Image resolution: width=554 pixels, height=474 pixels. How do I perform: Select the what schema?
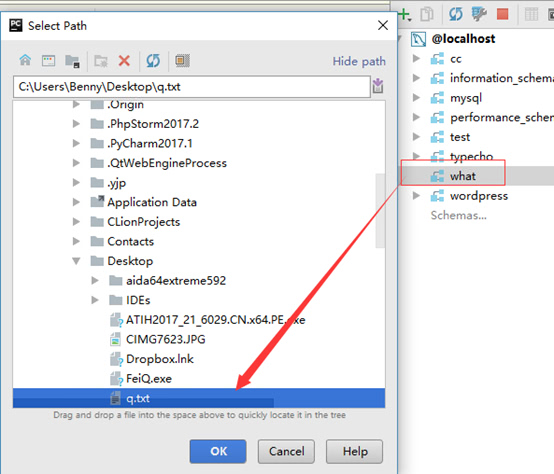tap(462, 176)
